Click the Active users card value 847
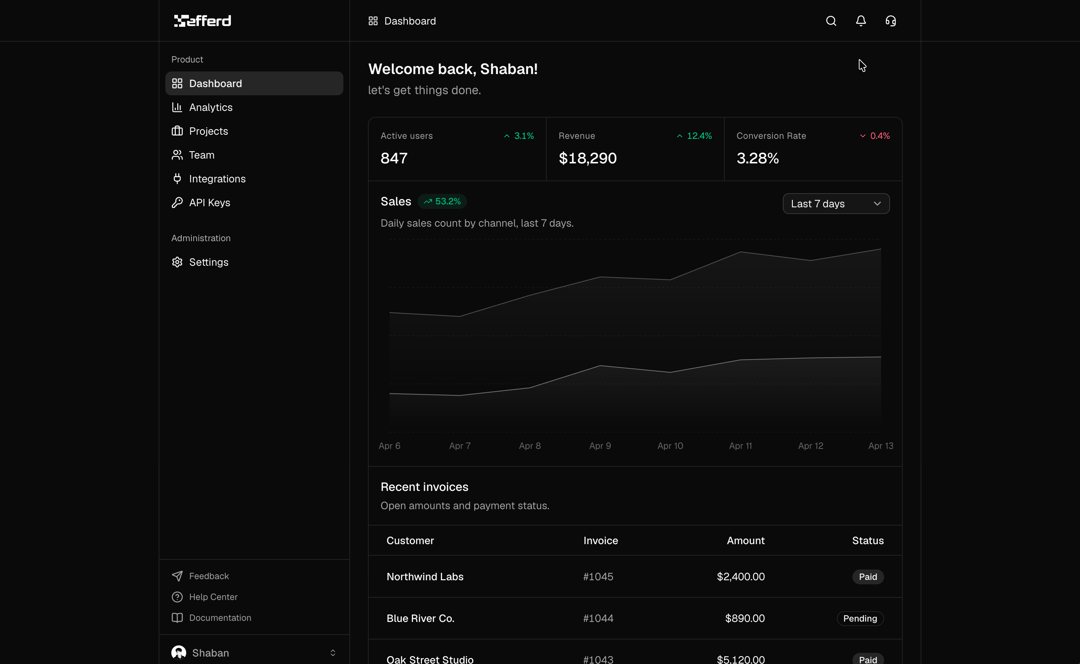 point(394,158)
